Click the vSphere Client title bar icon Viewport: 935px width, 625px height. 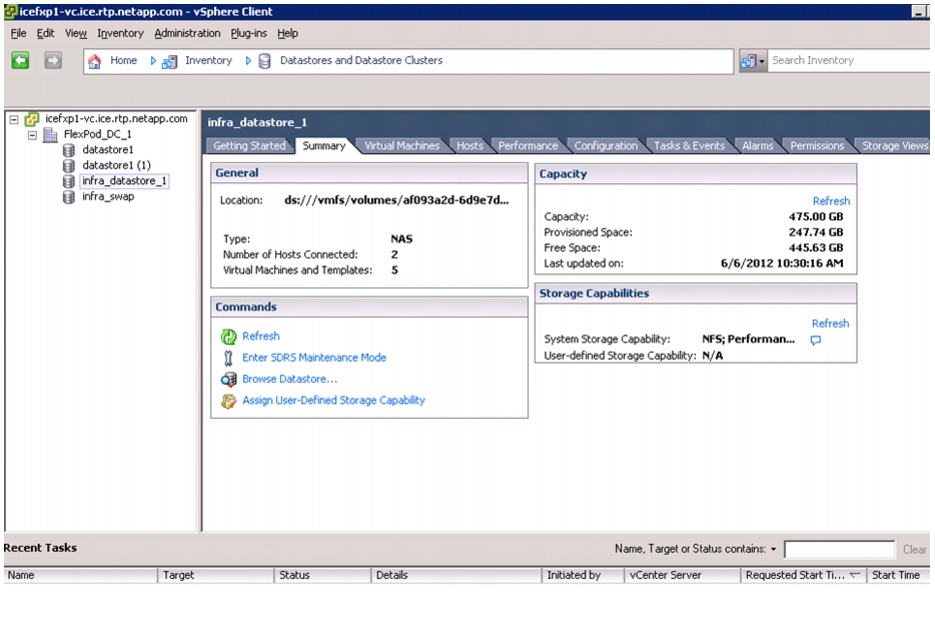click(10, 11)
